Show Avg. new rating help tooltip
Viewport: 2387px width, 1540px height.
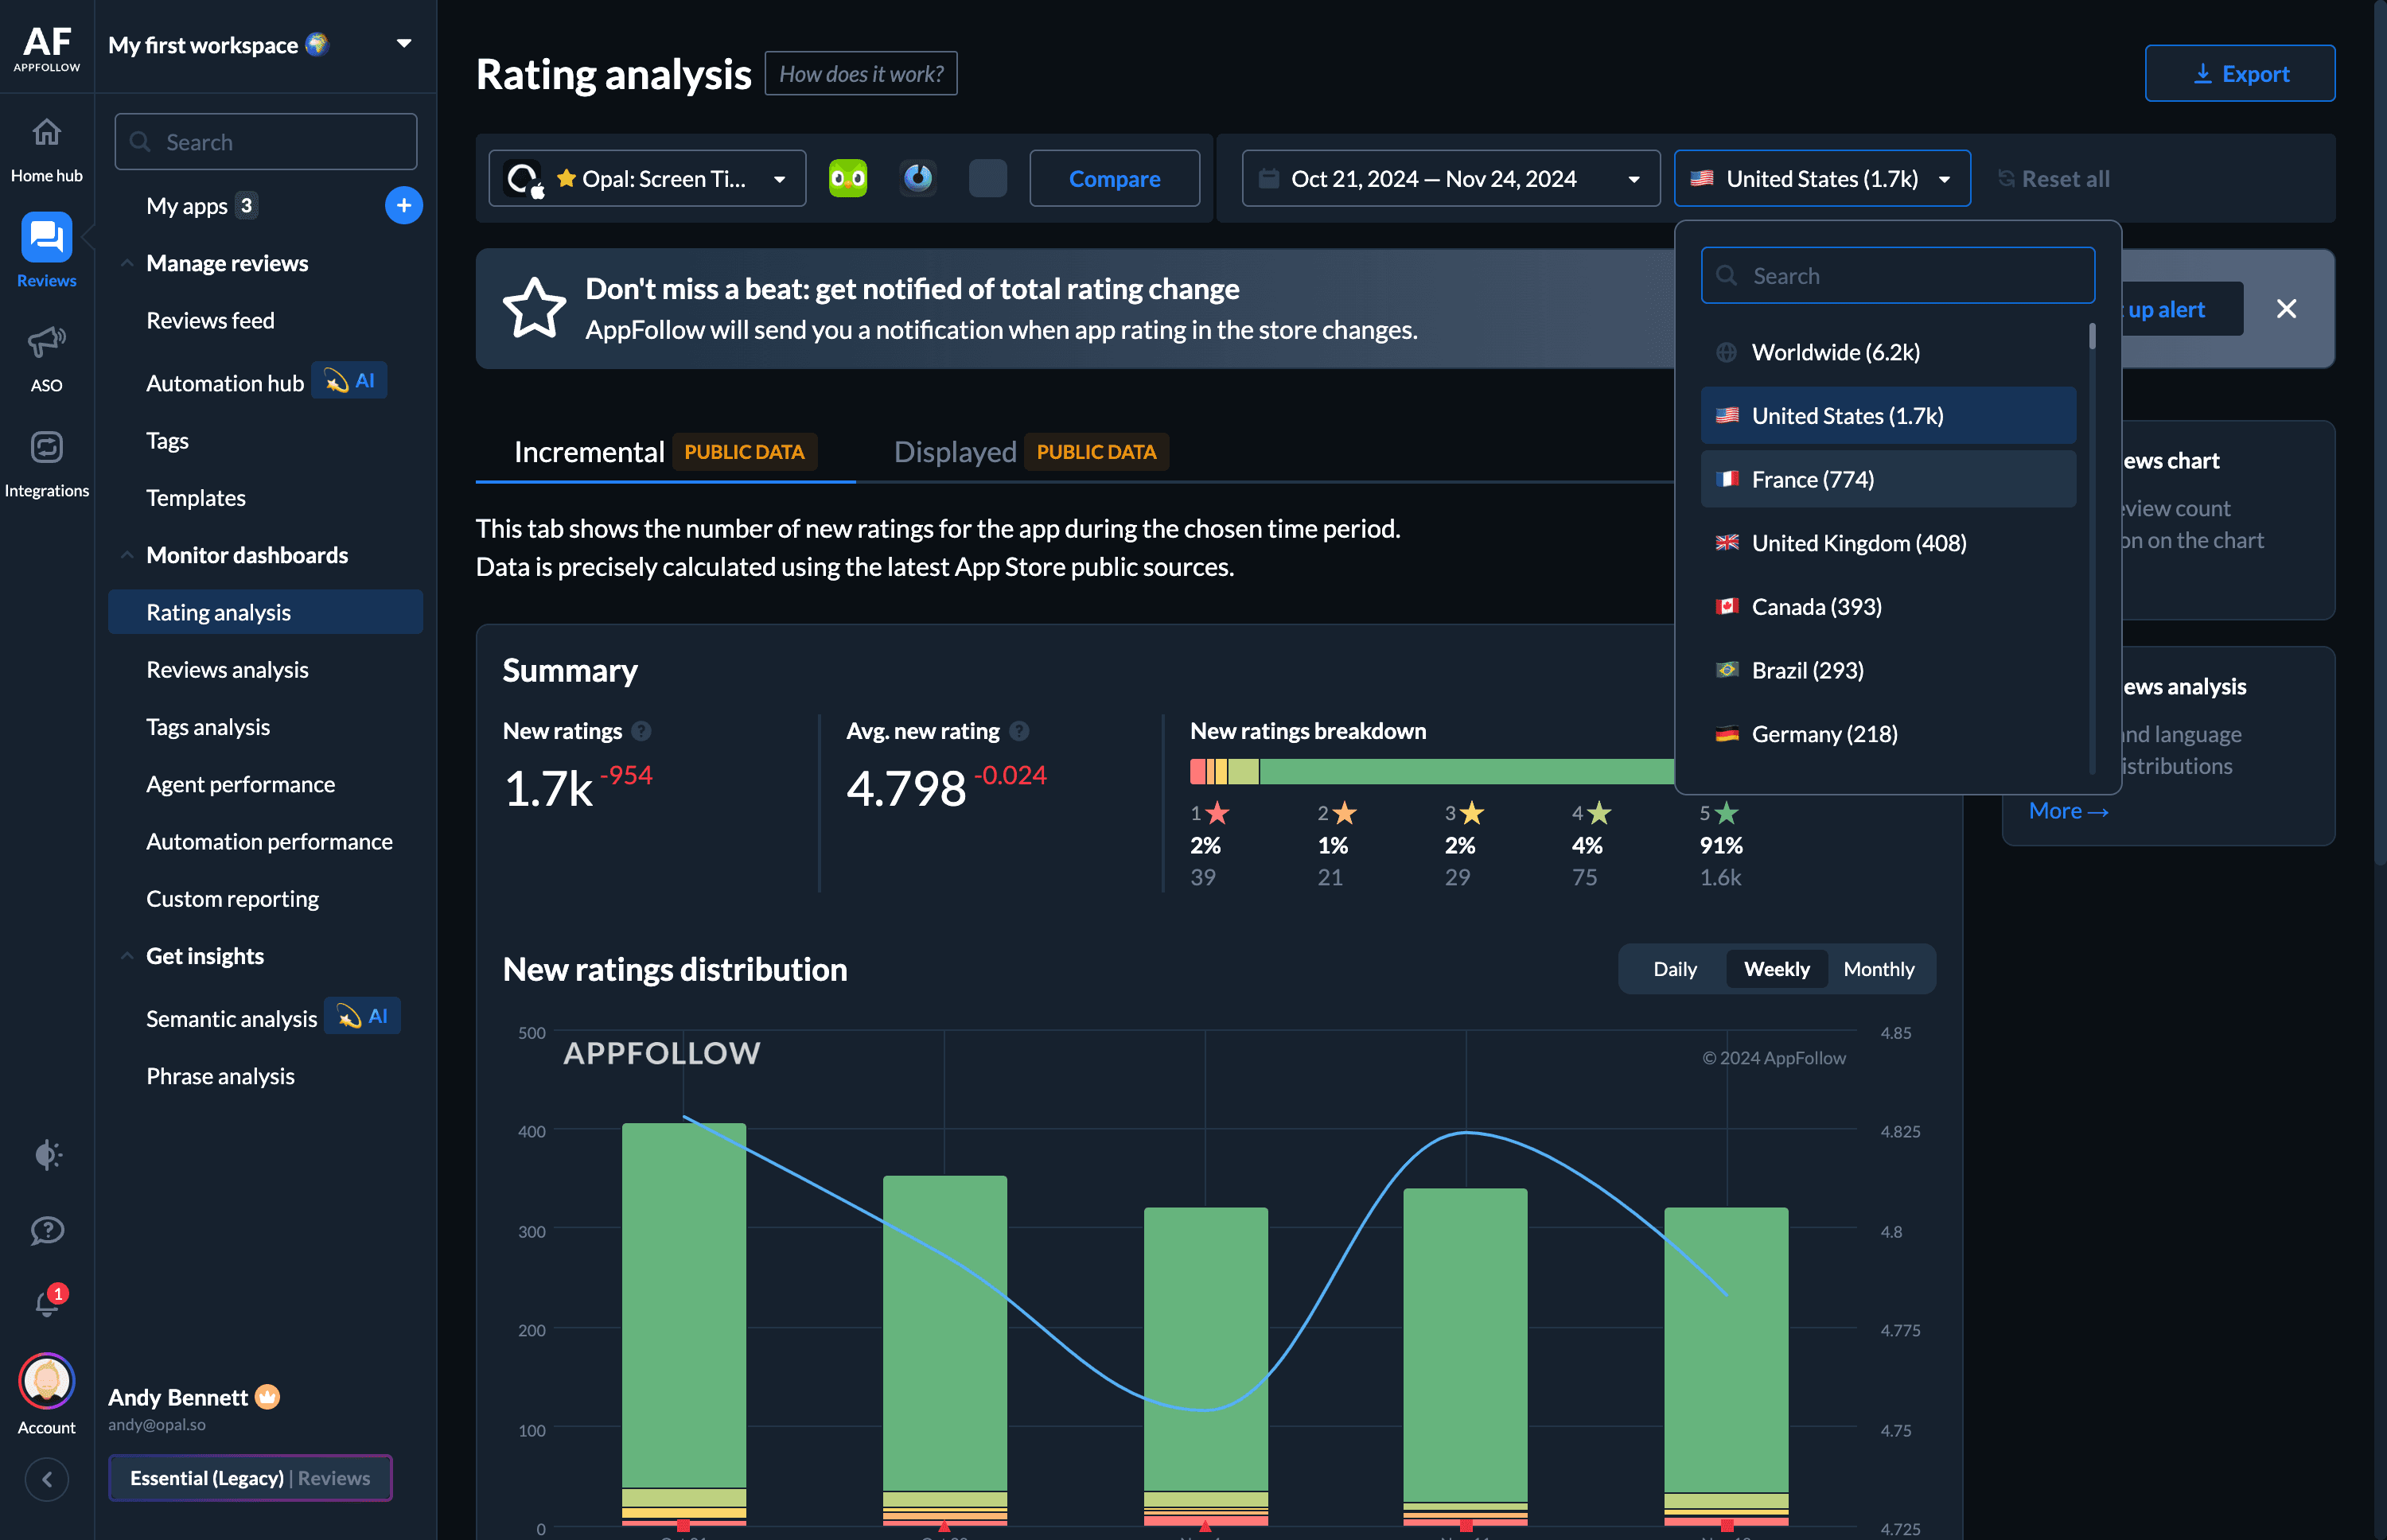point(1019,731)
